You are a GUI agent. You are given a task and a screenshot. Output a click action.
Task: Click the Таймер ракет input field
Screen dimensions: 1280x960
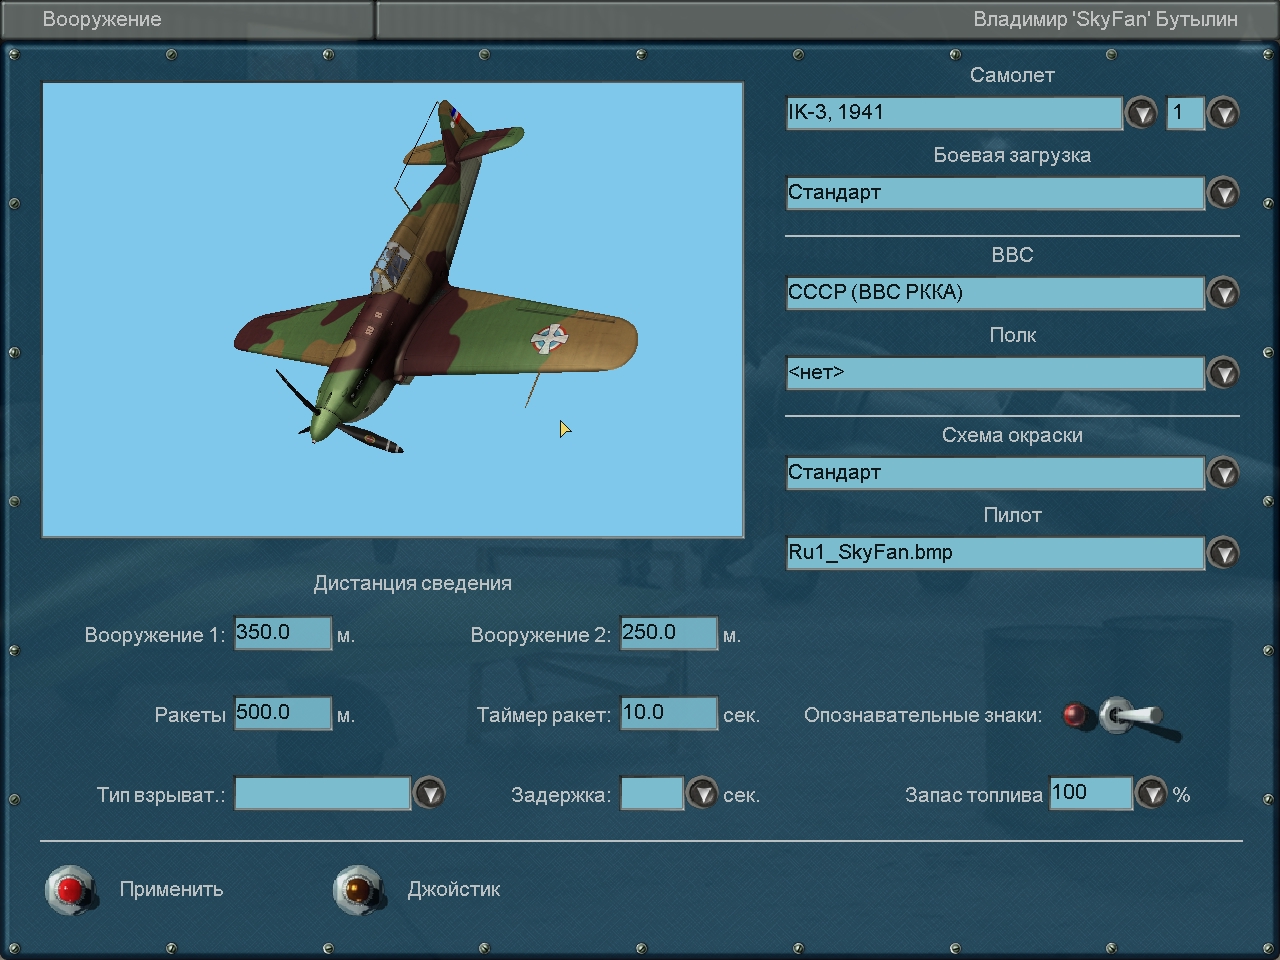pyautogui.click(x=668, y=713)
